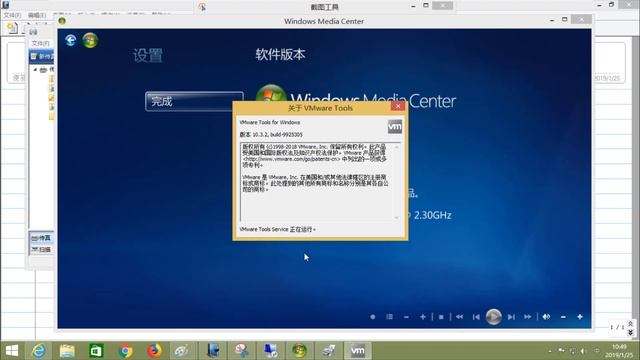Open the guide grid icon in Media Center controls
This screenshot has height=360, width=640.
tap(389, 317)
